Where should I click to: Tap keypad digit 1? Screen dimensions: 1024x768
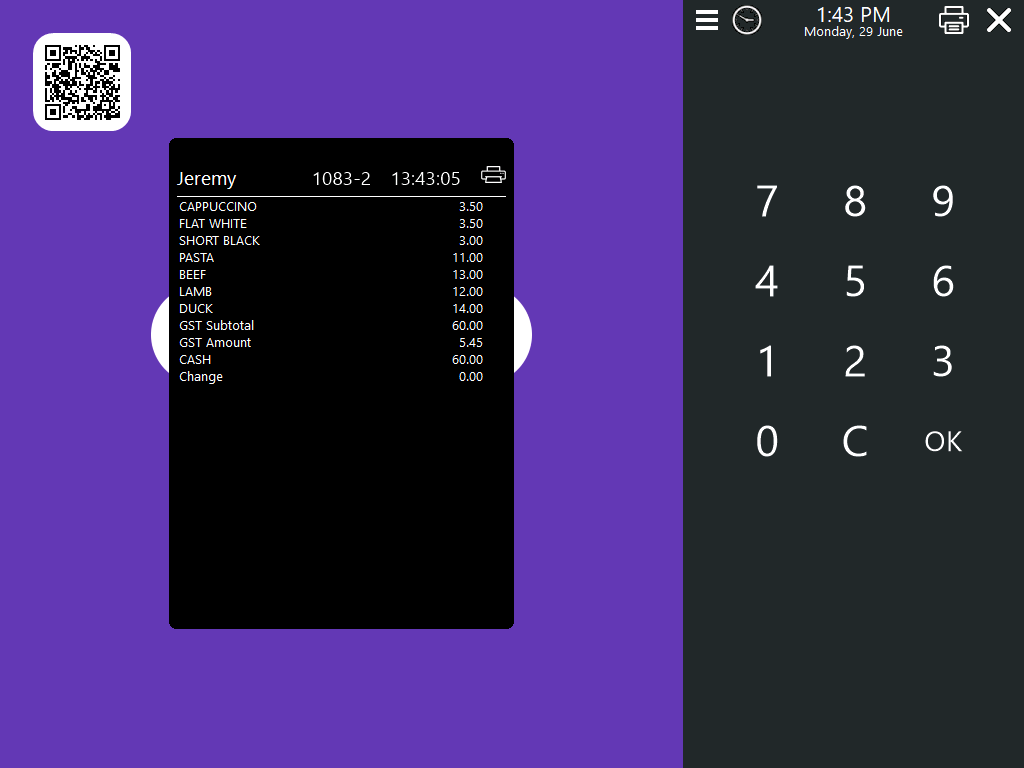tap(767, 361)
